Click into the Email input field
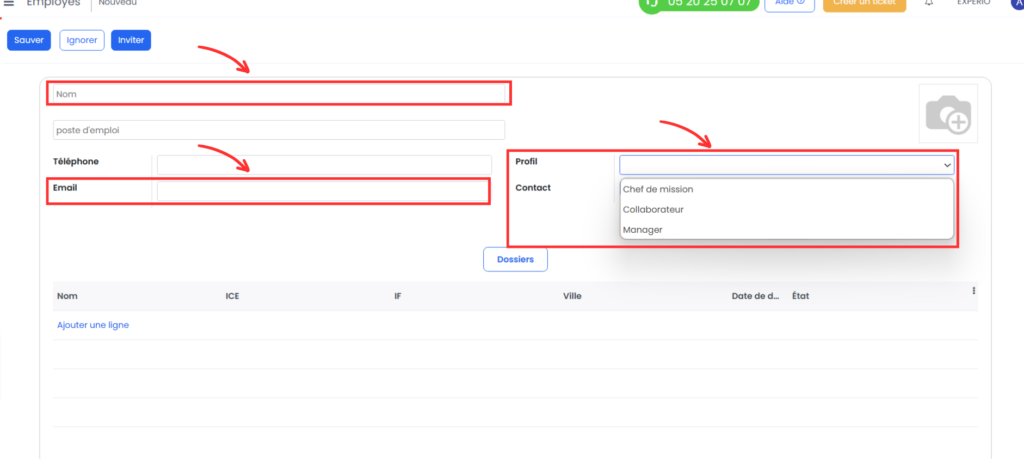The image size is (1024, 459). pos(322,191)
